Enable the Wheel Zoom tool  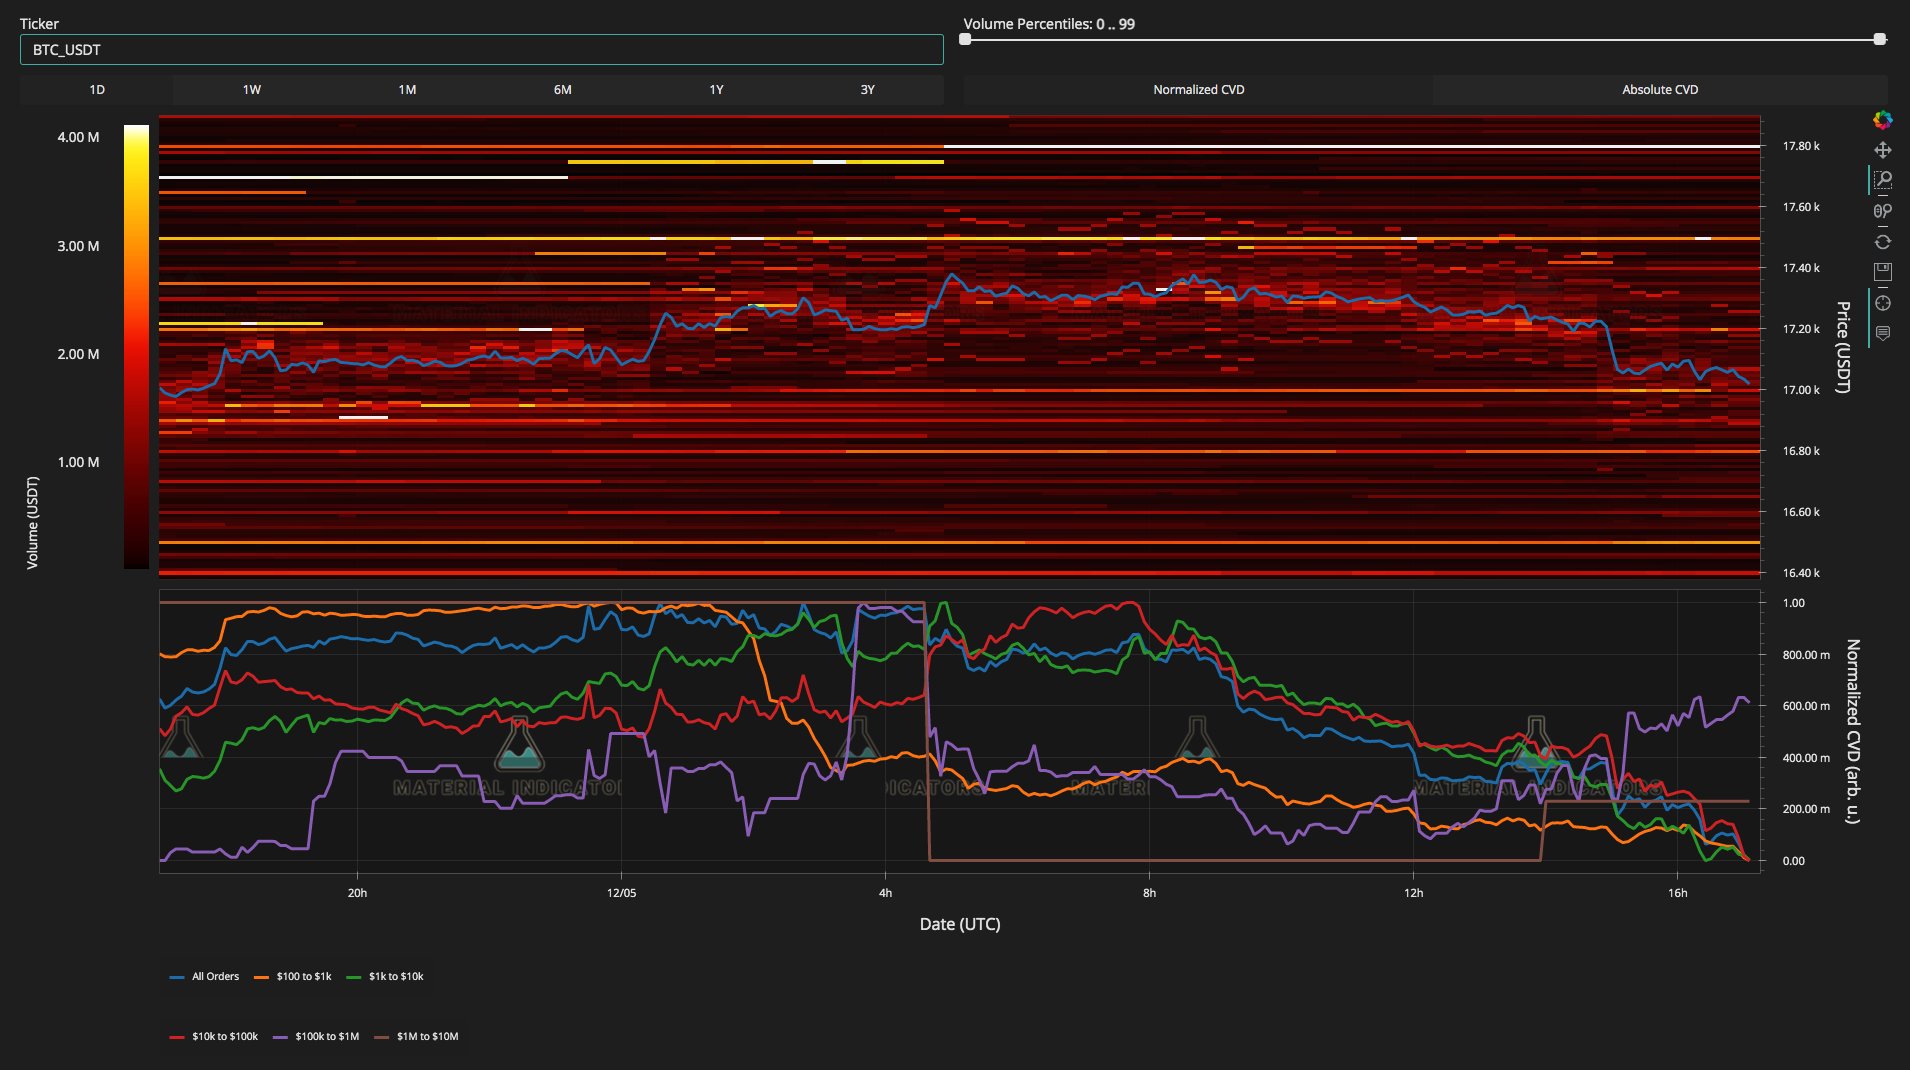[x=1882, y=211]
